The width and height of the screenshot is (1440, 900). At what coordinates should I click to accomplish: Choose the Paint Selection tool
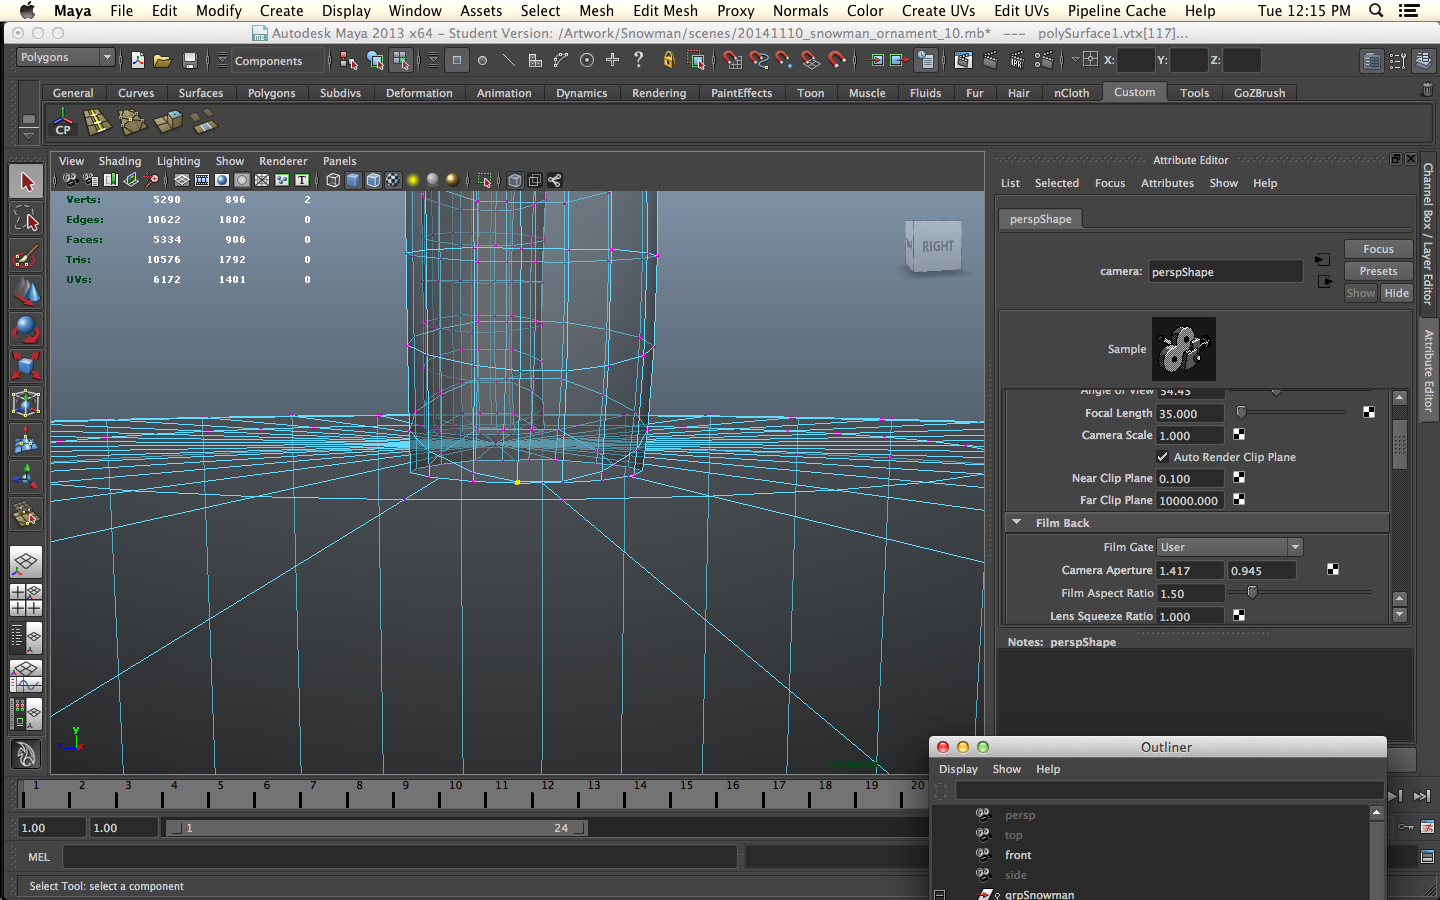(26, 256)
